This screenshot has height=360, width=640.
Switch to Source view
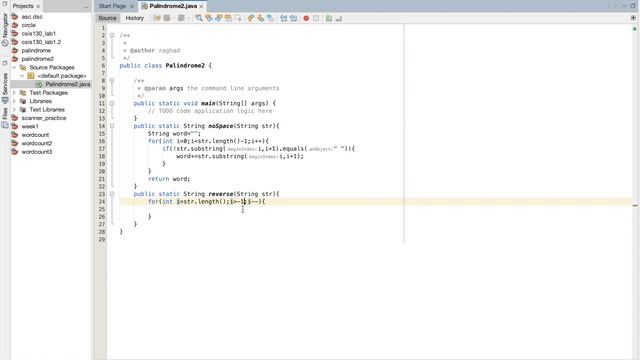107,18
